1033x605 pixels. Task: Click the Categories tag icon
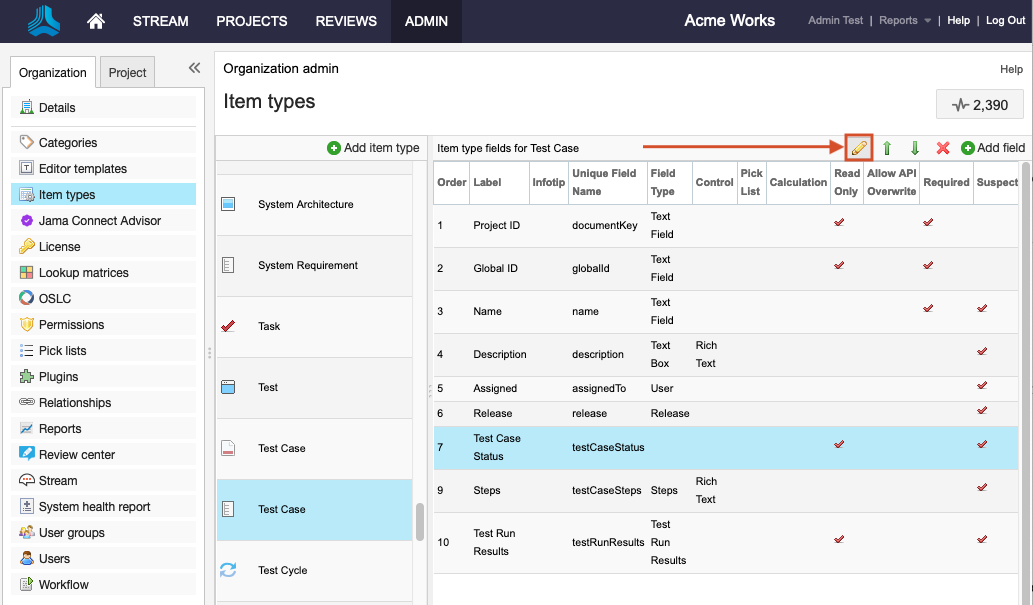pos(26,142)
